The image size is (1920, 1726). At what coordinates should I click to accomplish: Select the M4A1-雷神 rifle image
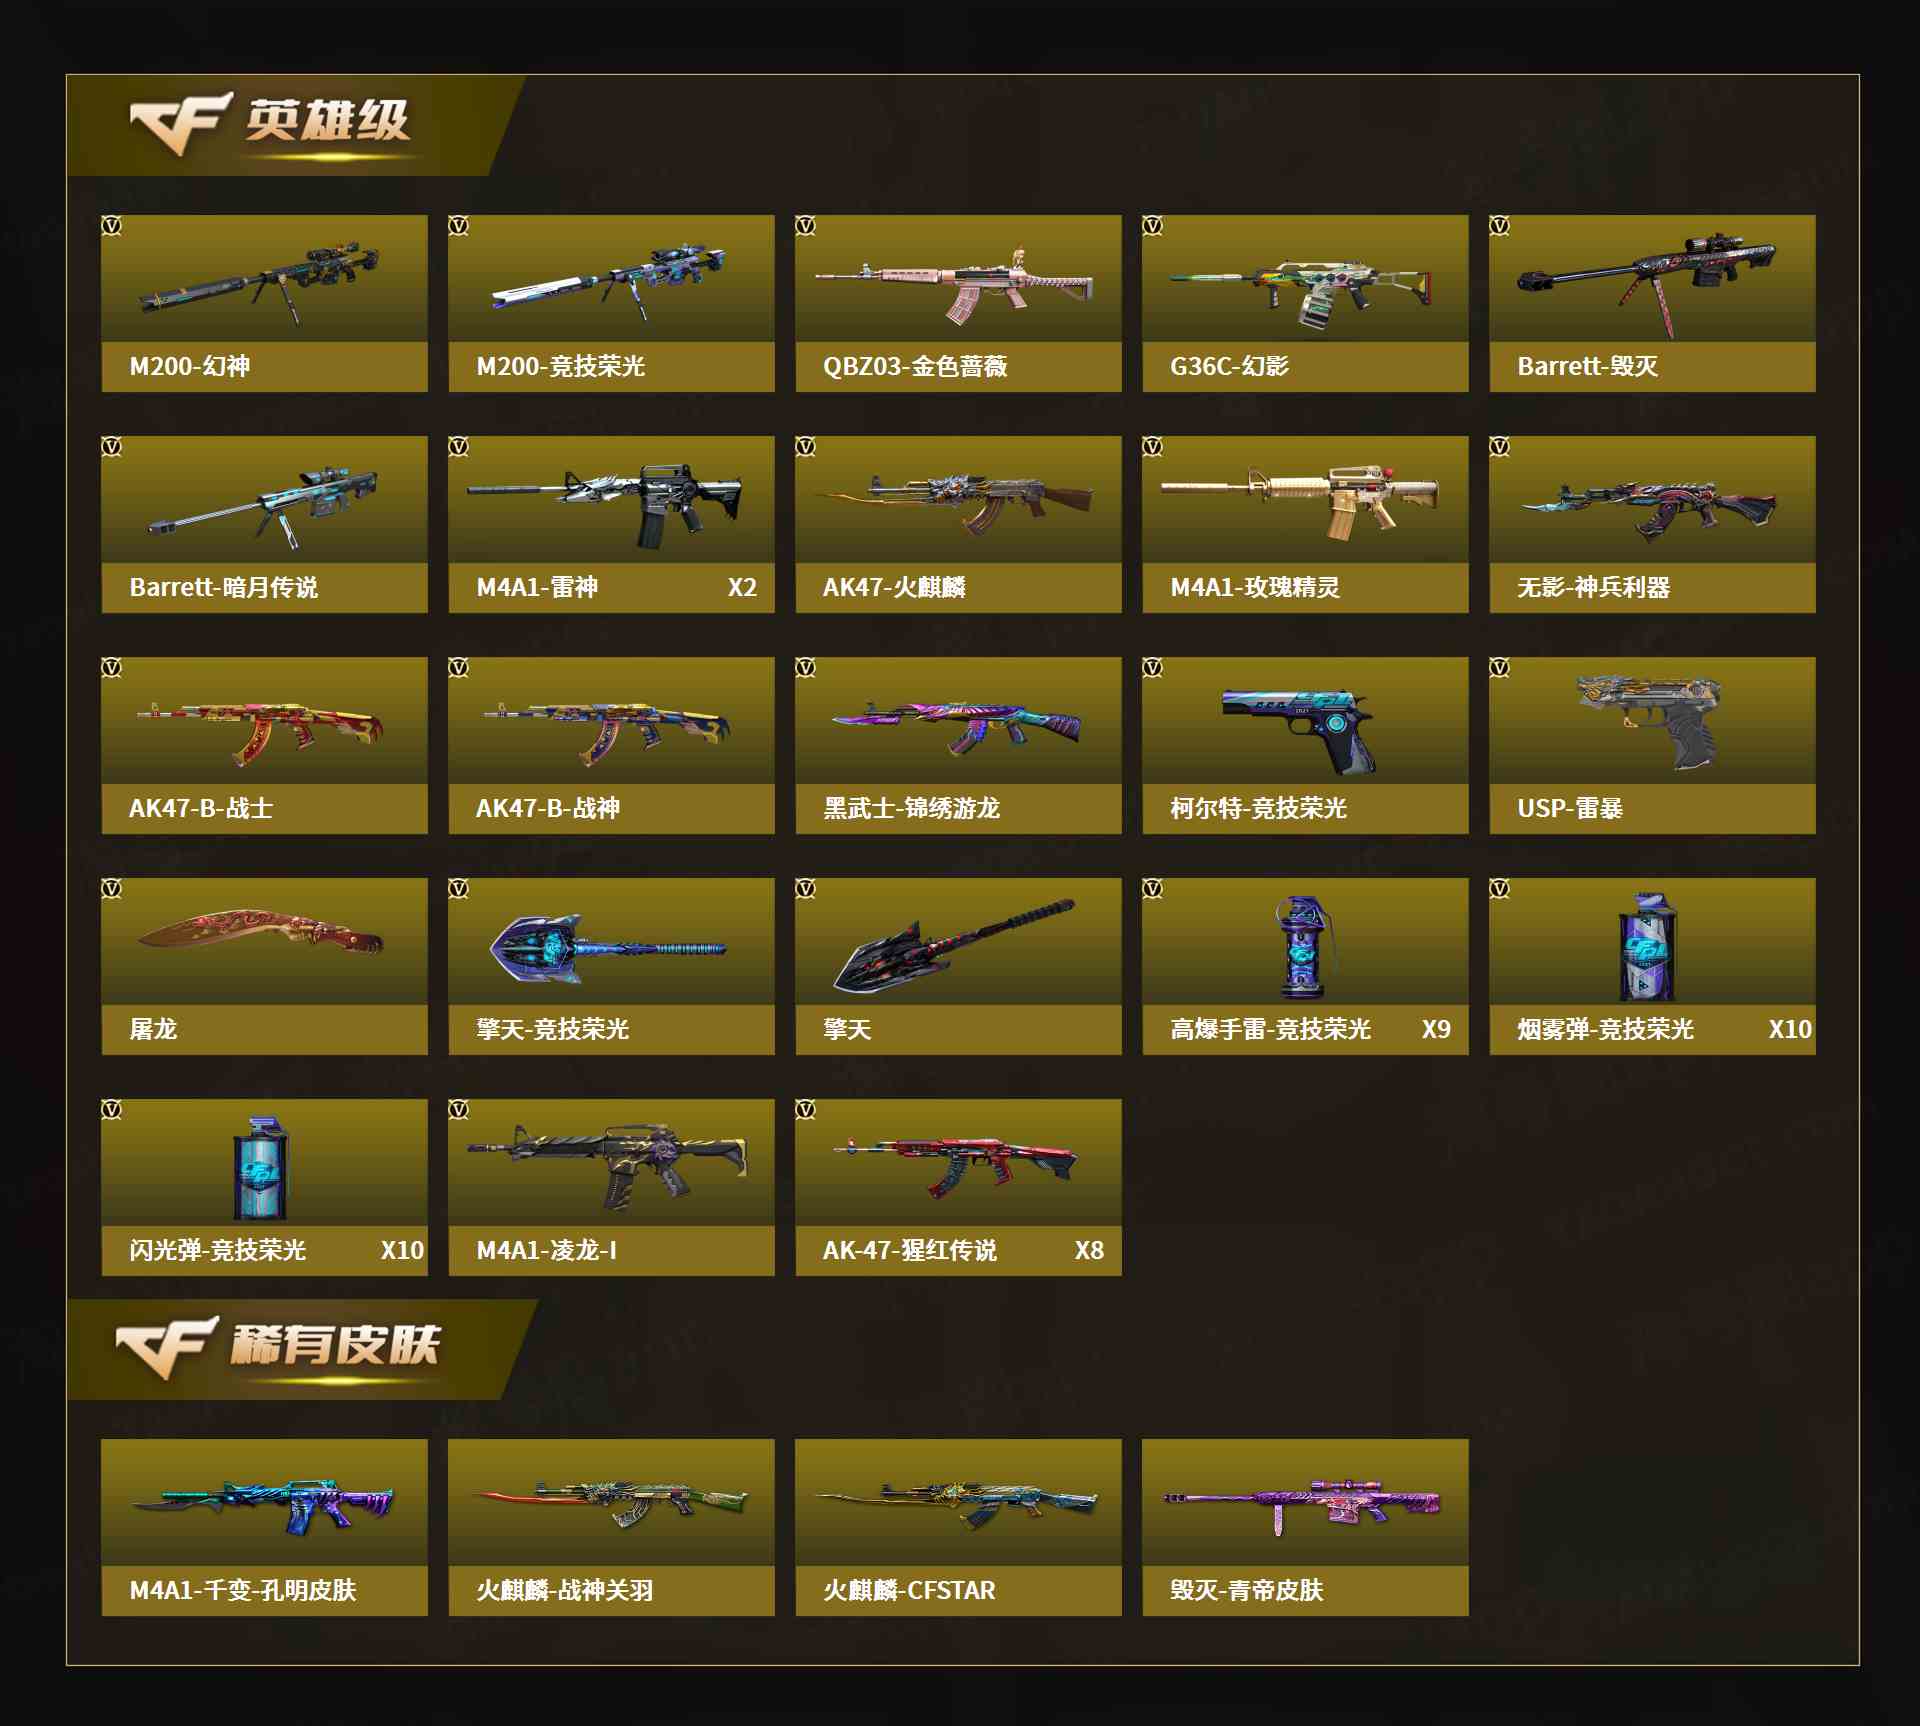pyautogui.click(x=605, y=505)
